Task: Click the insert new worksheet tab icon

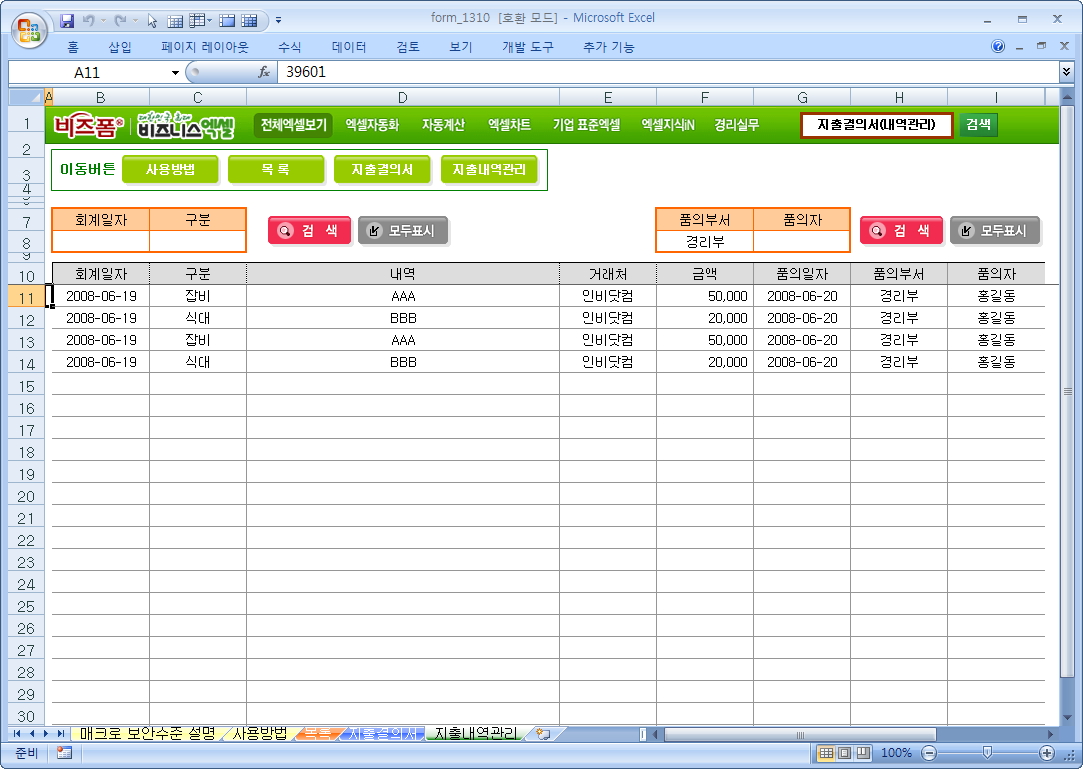Action: coord(543,734)
